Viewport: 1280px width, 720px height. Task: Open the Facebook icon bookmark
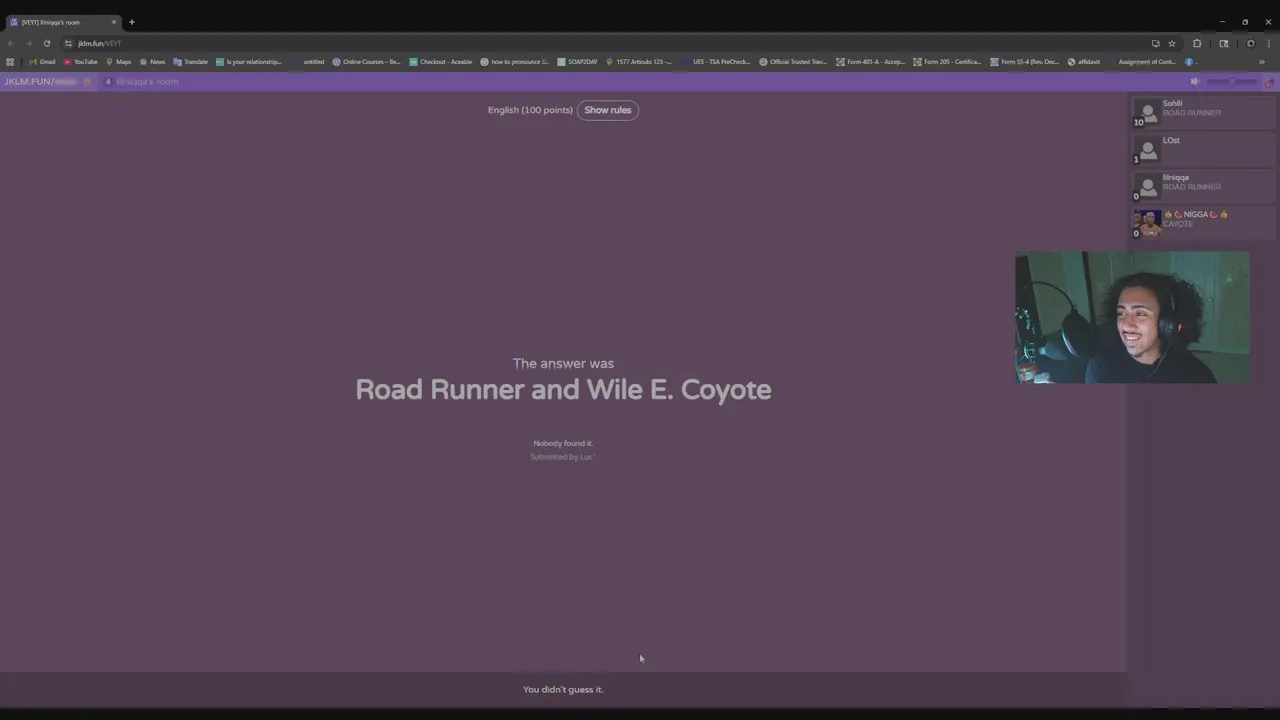[x=1190, y=62]
